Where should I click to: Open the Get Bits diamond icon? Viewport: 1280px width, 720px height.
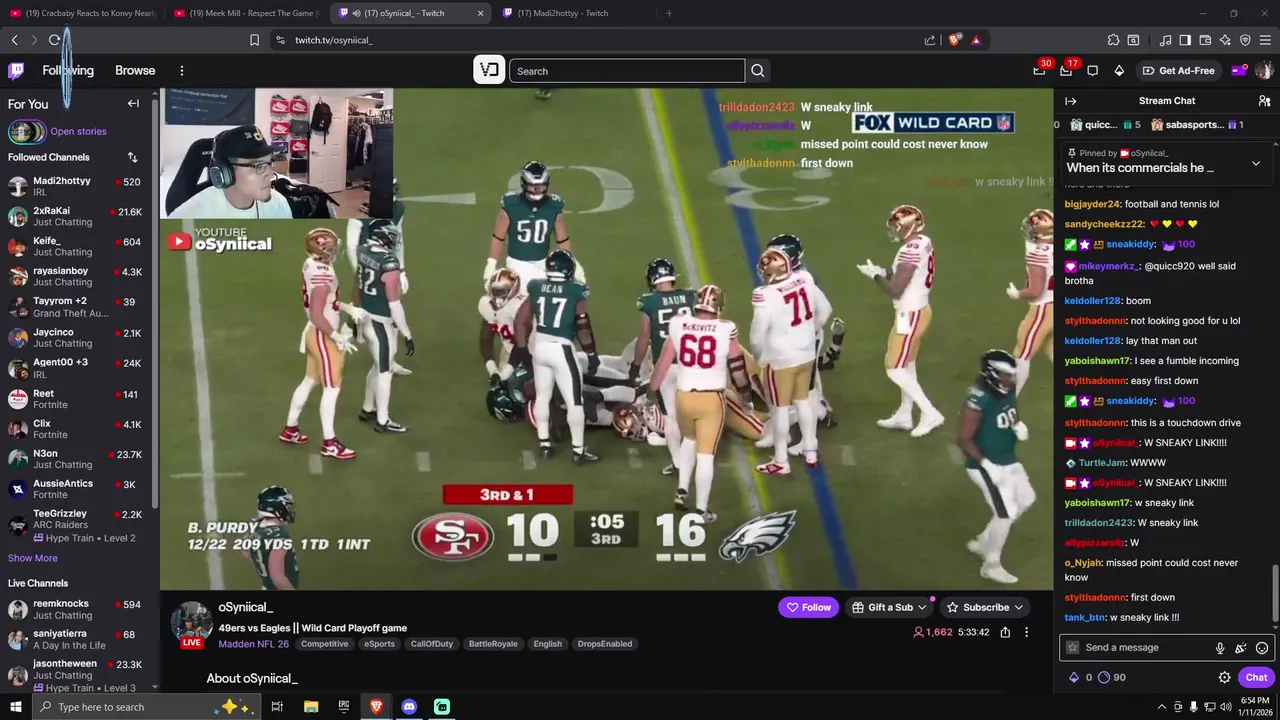1119,71
